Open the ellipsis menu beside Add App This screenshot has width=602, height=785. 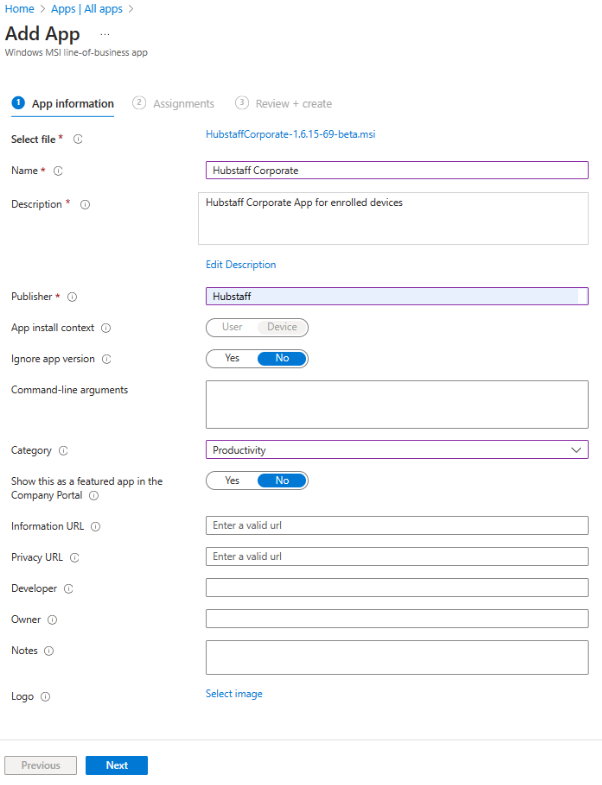coord(105,35)
